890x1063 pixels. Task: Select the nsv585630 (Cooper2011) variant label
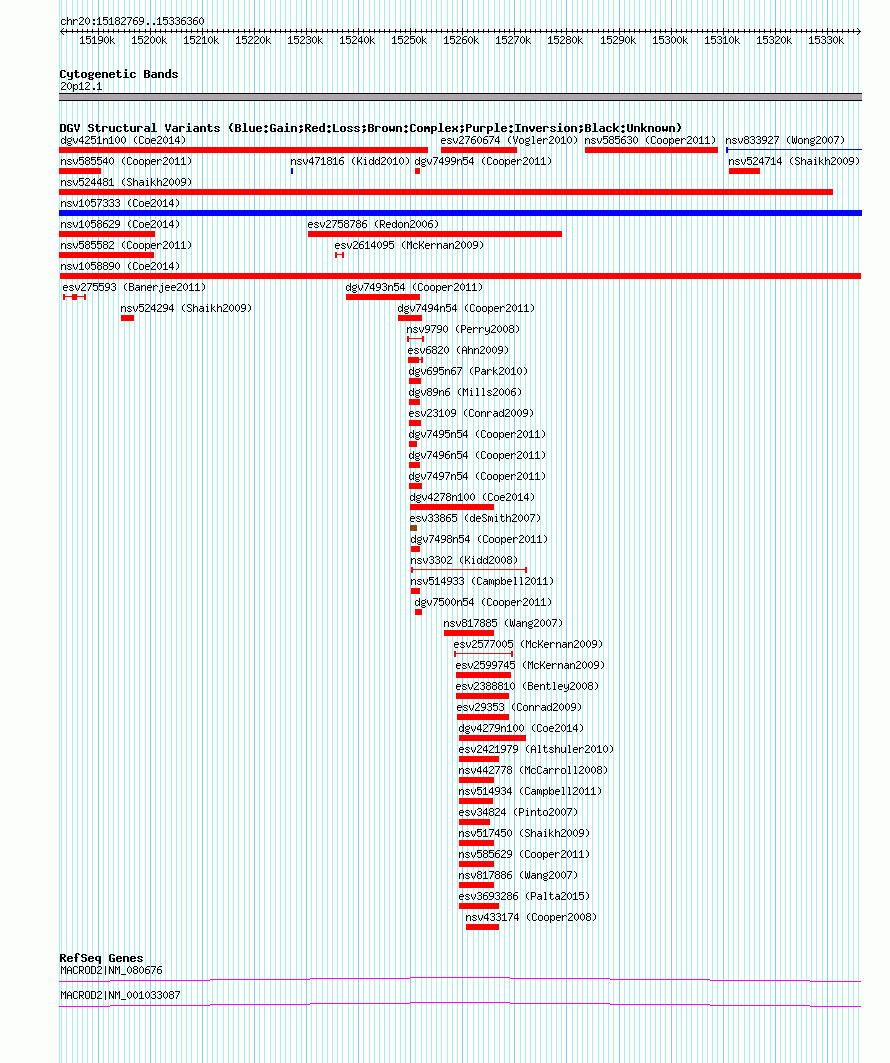650,140
